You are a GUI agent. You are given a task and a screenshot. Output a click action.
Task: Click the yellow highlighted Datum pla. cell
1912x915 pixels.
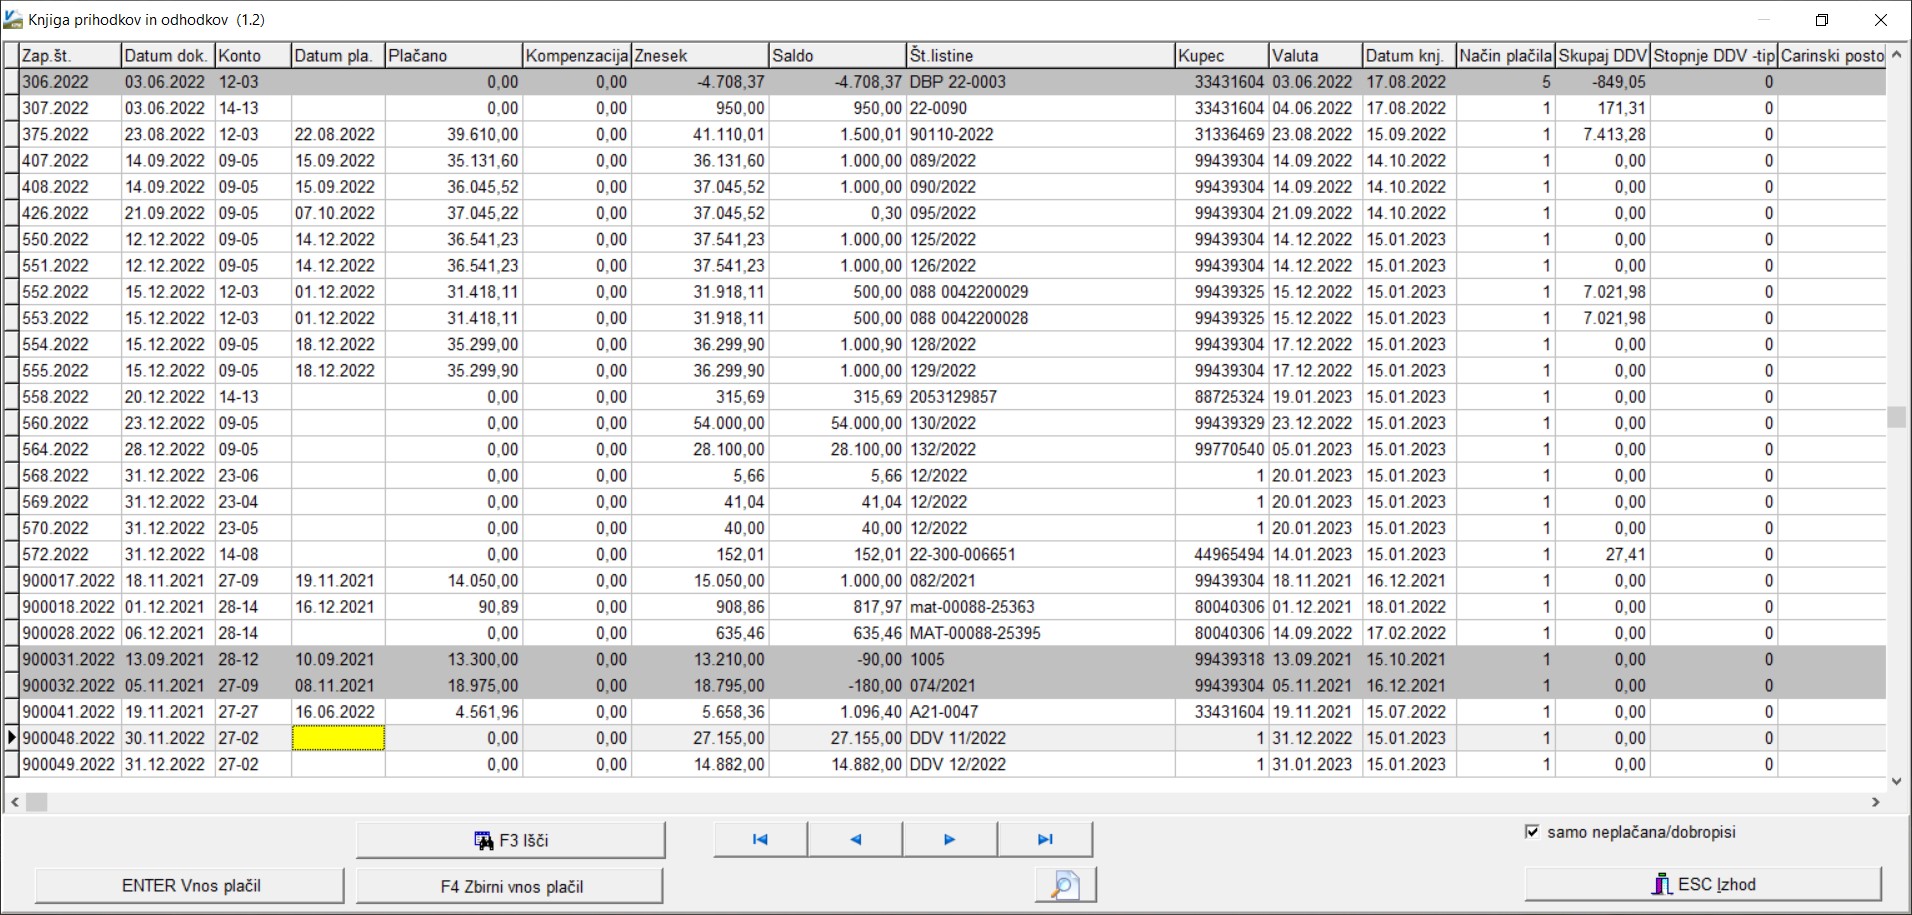338,738
